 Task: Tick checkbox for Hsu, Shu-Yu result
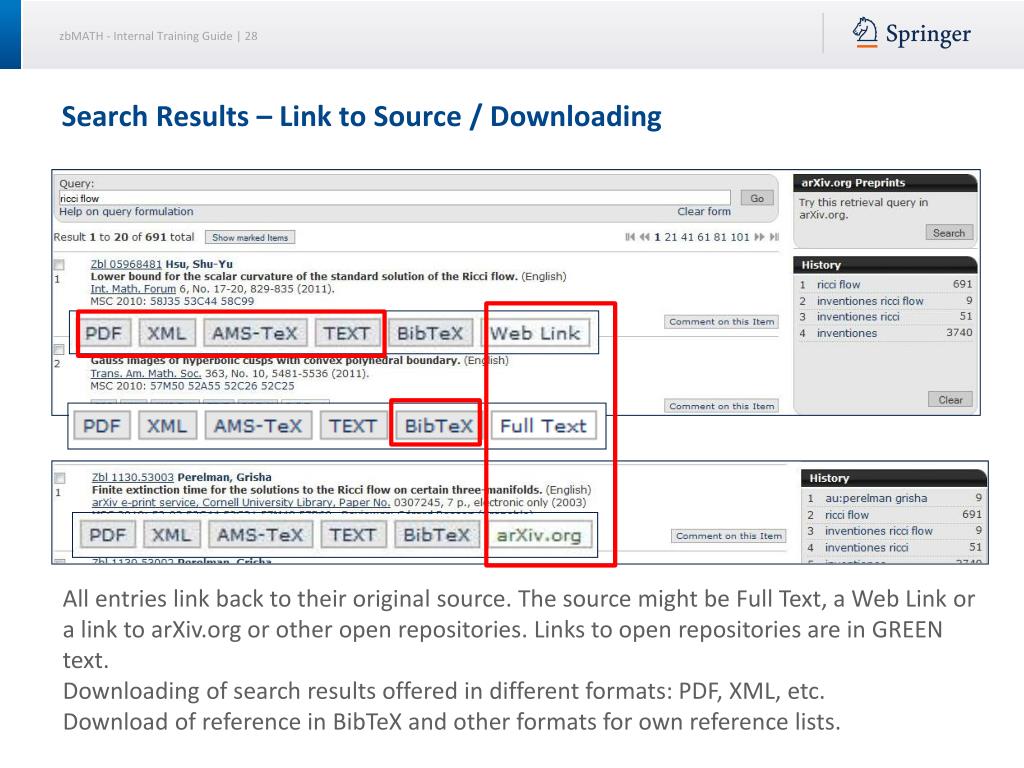pos(59,264)
